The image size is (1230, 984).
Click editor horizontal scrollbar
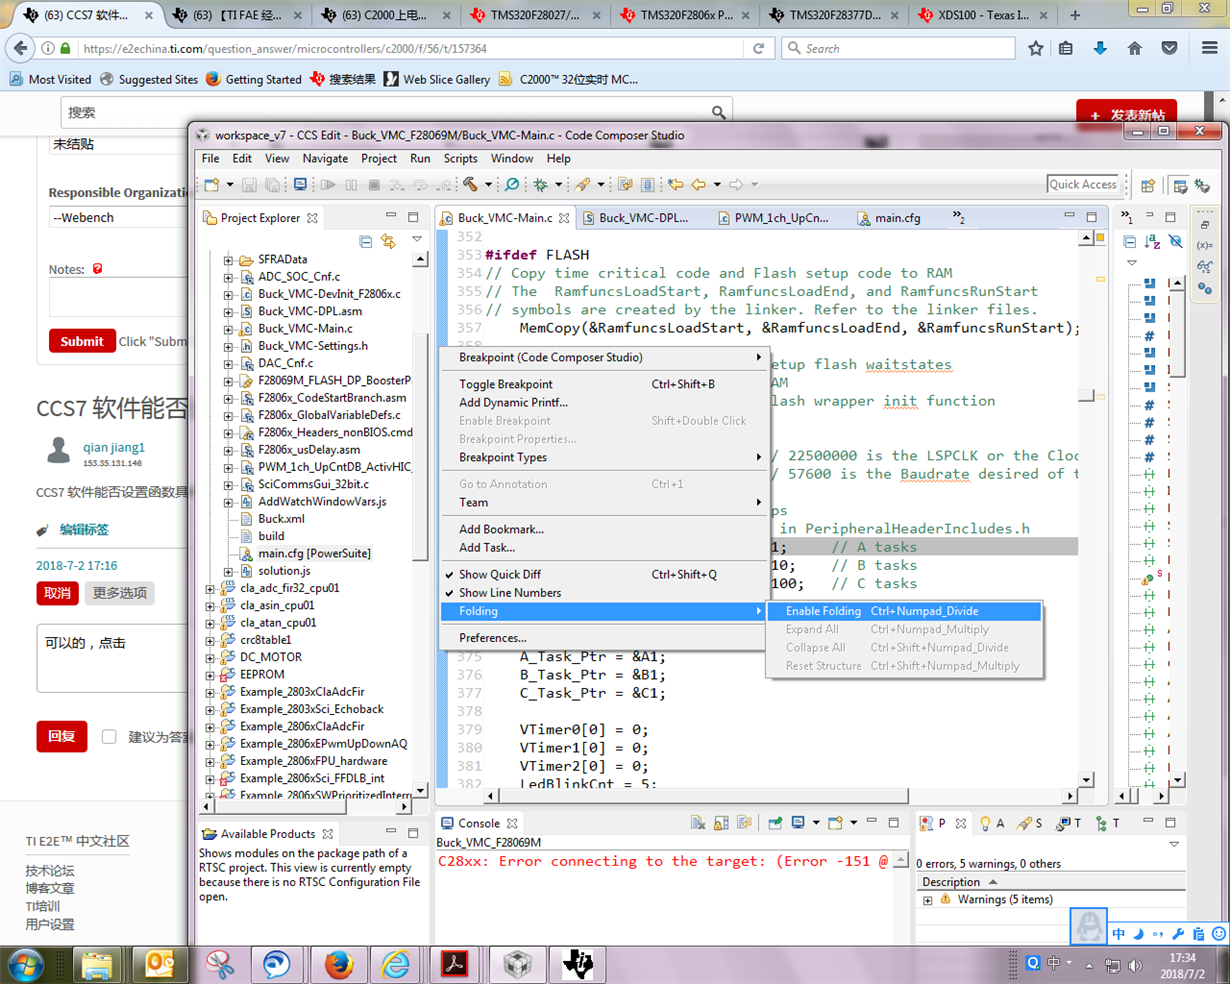coord(703,796)
